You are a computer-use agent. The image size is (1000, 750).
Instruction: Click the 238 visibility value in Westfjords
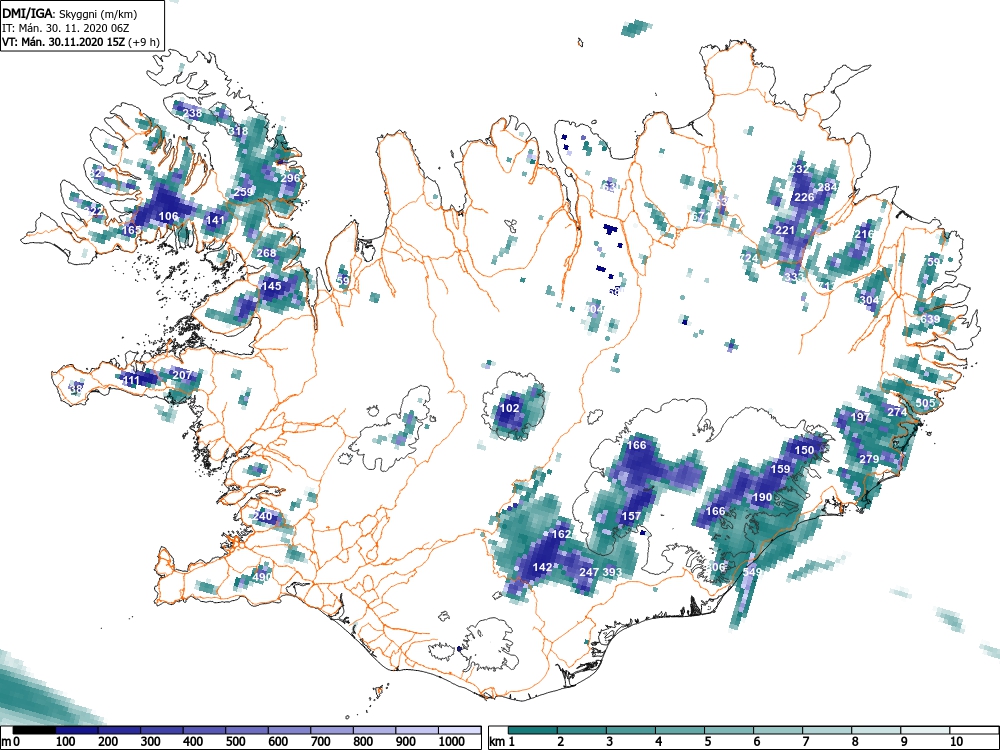(192, 114)
